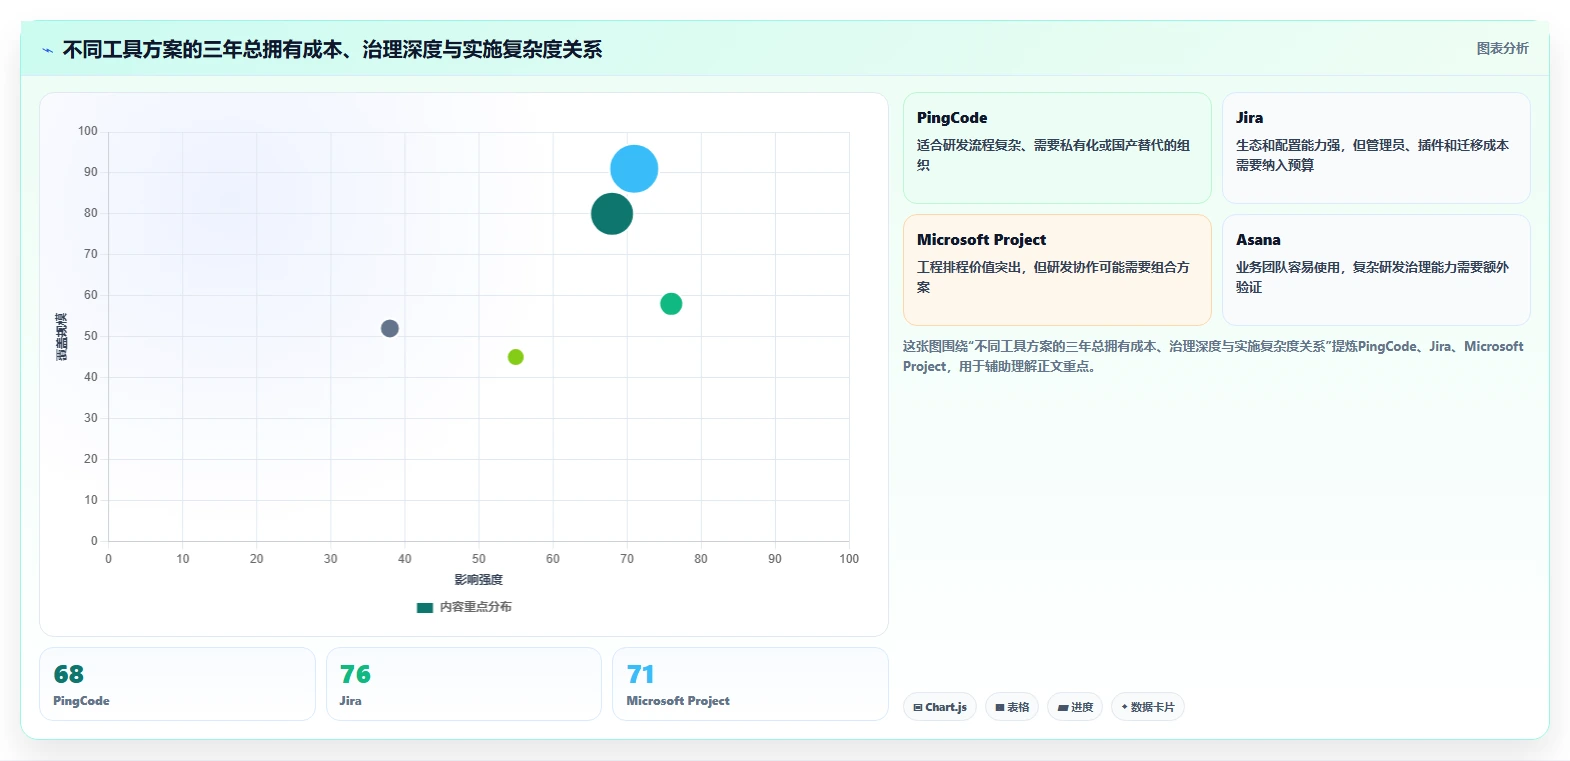
Task: Click the Chart.js tag
Action: click(940, 707)
